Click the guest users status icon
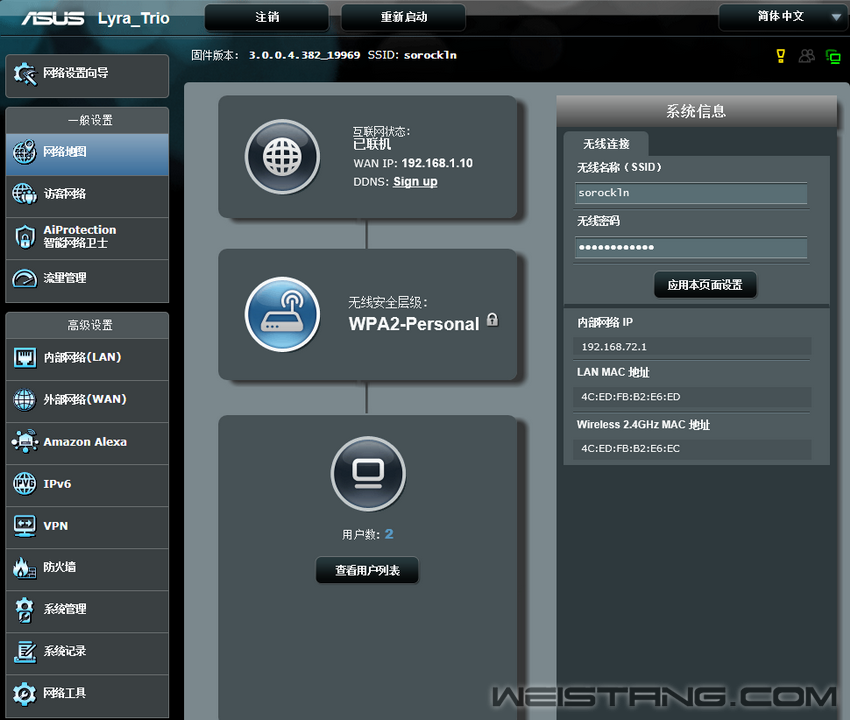The width and height of the screenshot is (850, 720). click(x=806, y=56)
